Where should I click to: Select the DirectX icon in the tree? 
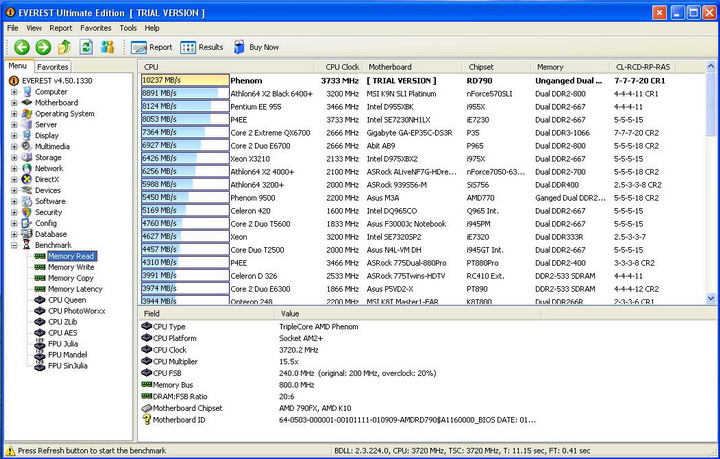tap(27, 179)
